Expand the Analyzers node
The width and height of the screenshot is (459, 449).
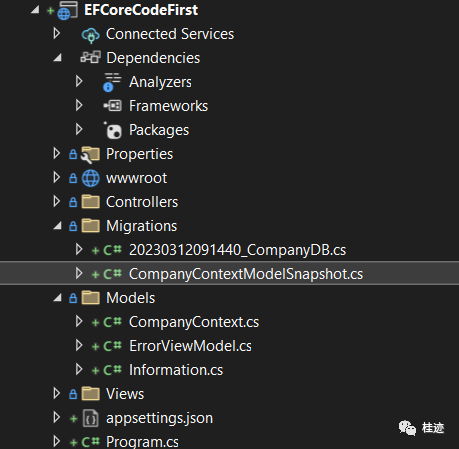[x=79, y=81]
